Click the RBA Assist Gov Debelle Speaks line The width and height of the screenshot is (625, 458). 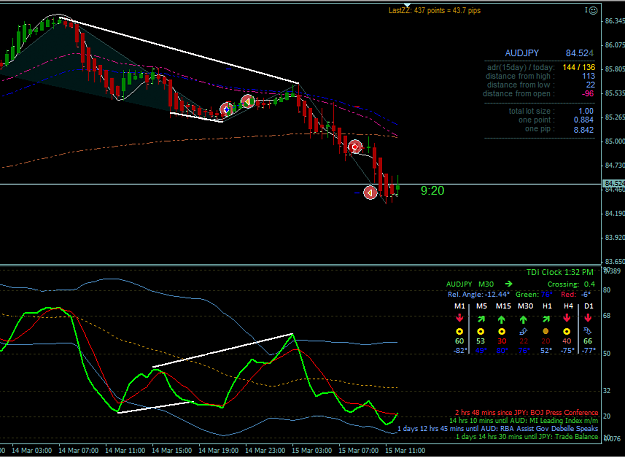pyautogui.click(x=498, y=429)
